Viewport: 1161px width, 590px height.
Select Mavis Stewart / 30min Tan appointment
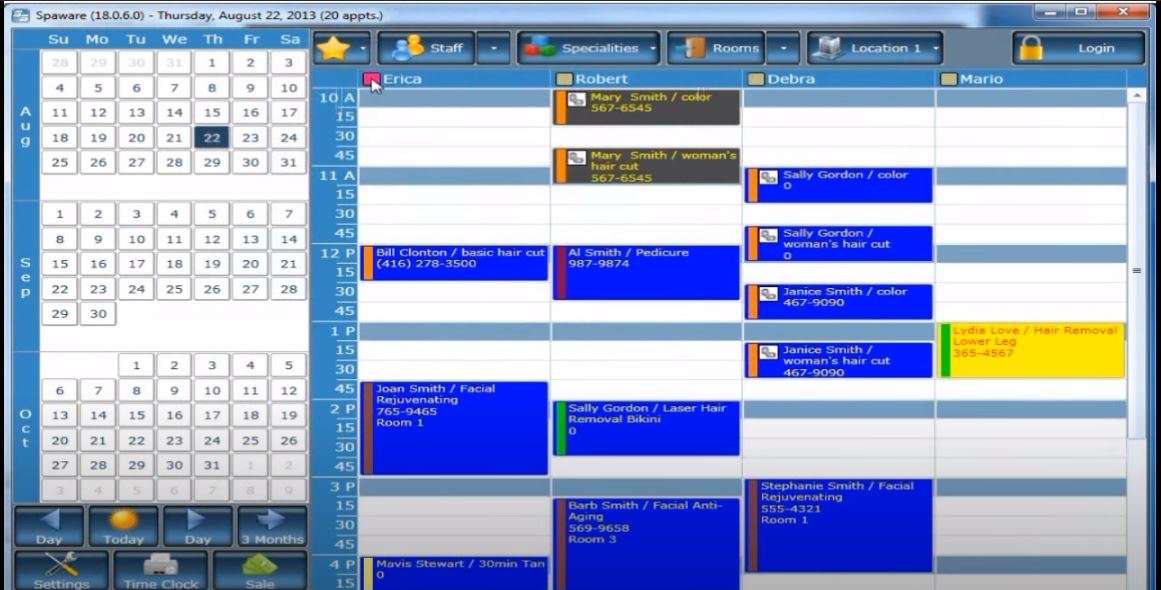[454, 574]
